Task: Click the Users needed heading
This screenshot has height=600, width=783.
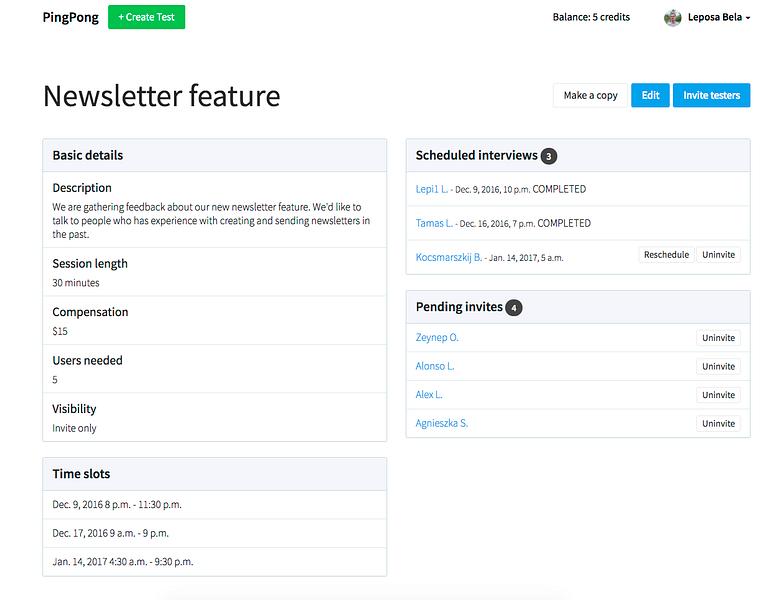Action: tap(87, 360)
